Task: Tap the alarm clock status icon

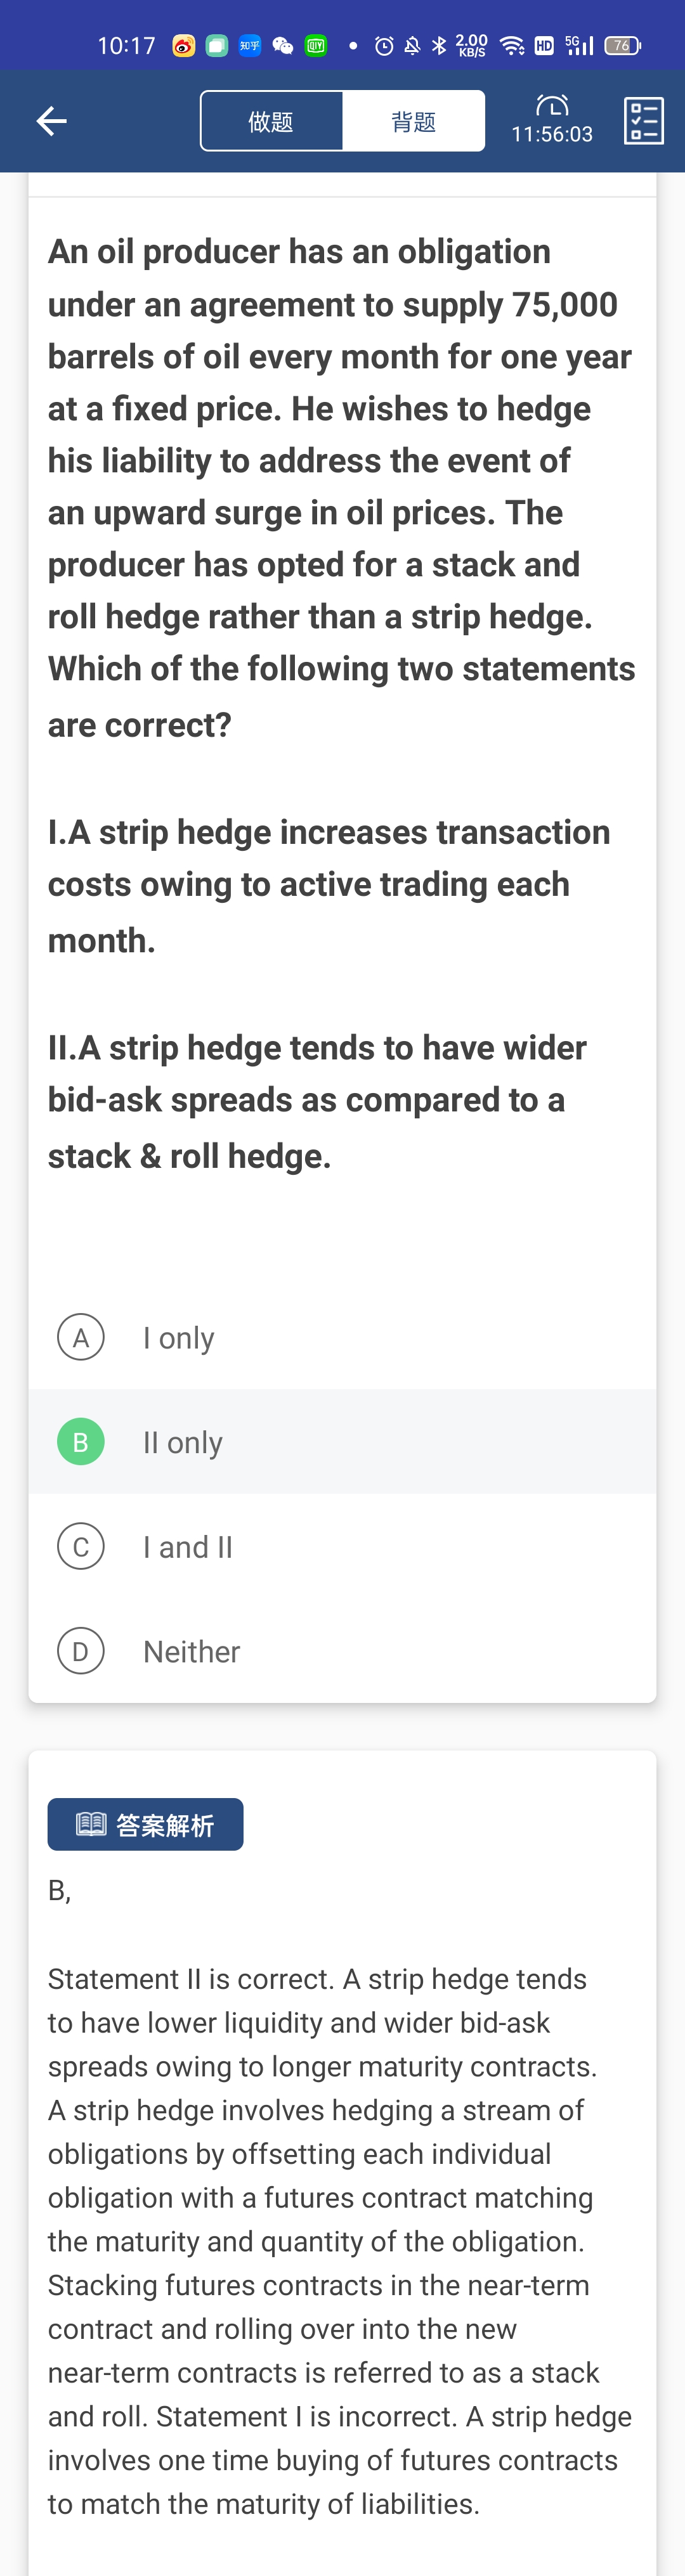Action: click(x=384, y=46)
